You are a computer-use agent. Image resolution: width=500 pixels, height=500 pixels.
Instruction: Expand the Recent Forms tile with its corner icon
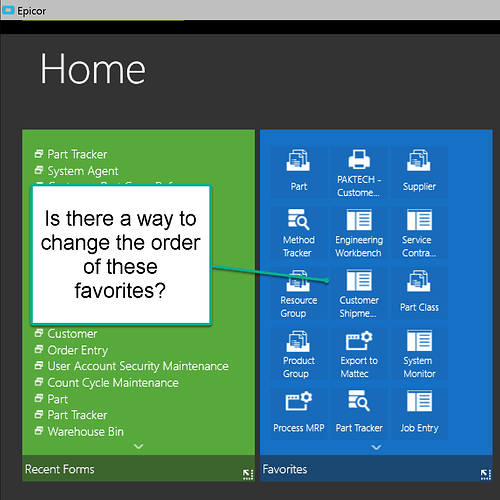click(248, 474)
